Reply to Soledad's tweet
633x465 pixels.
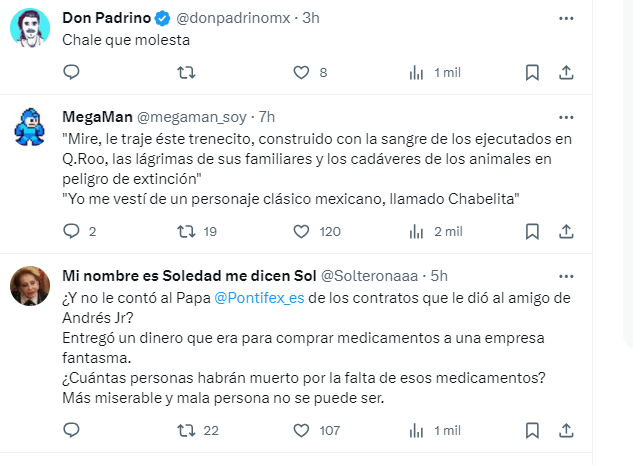tap(71, 430)
